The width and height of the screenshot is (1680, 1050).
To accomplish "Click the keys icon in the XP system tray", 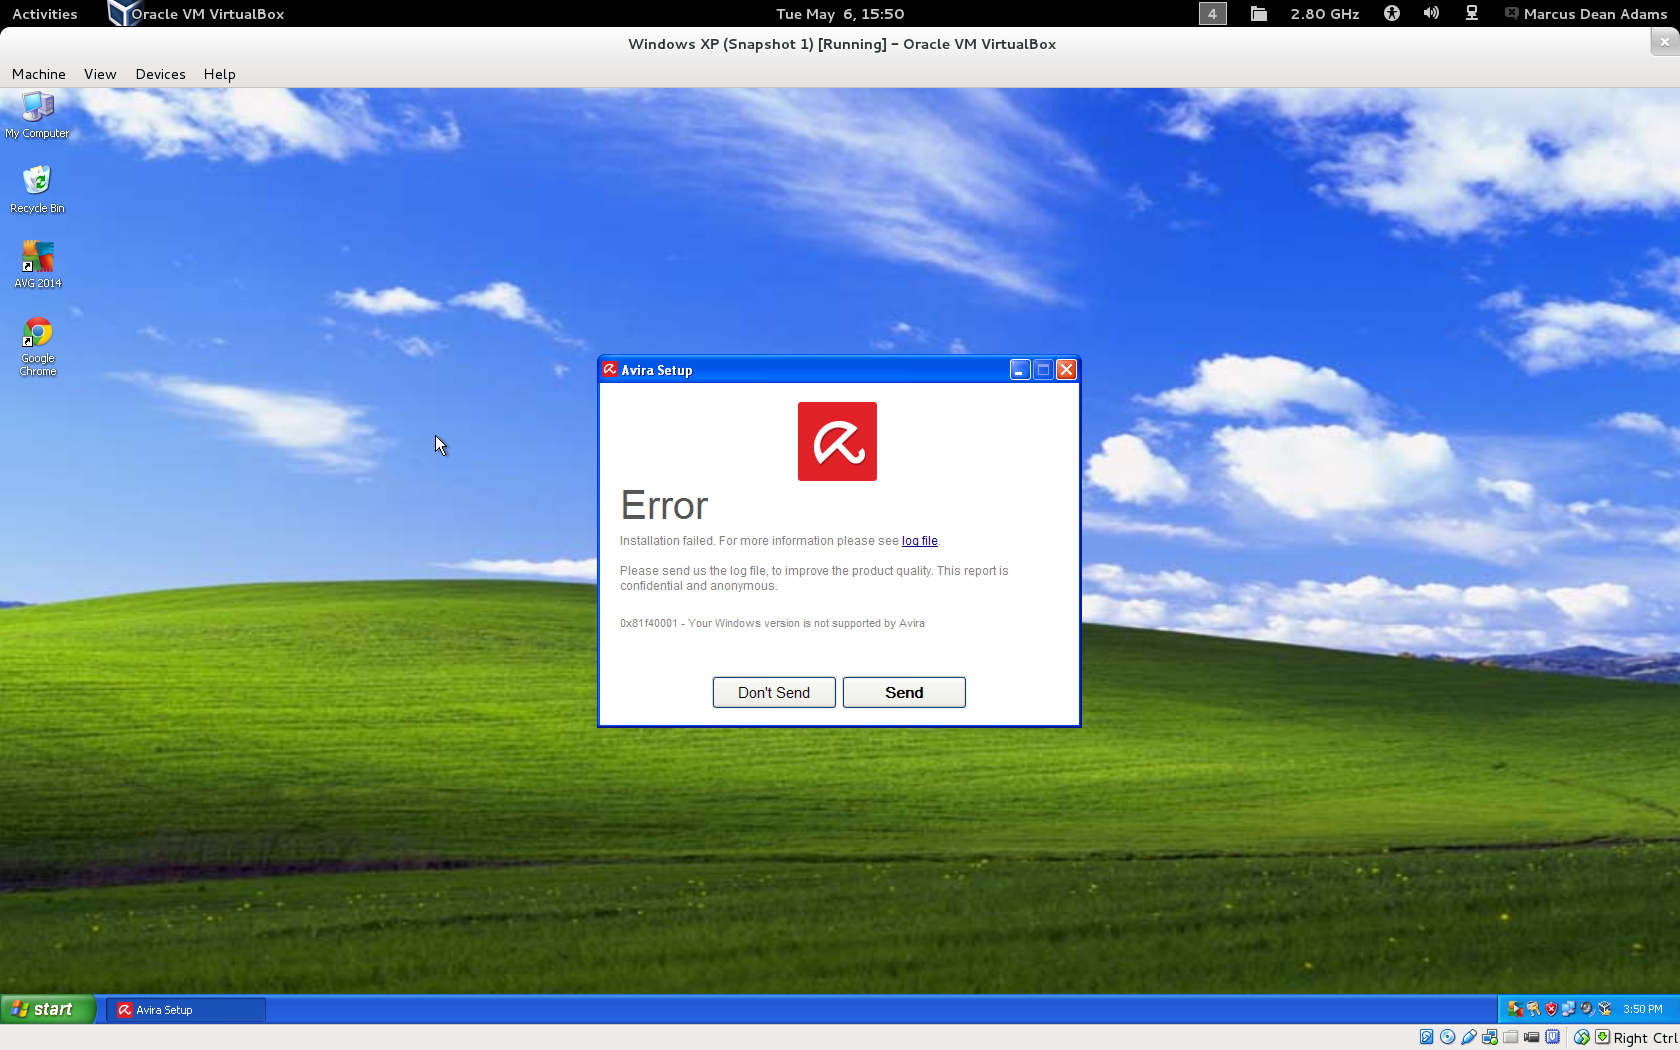I will coord(1533,1009).
